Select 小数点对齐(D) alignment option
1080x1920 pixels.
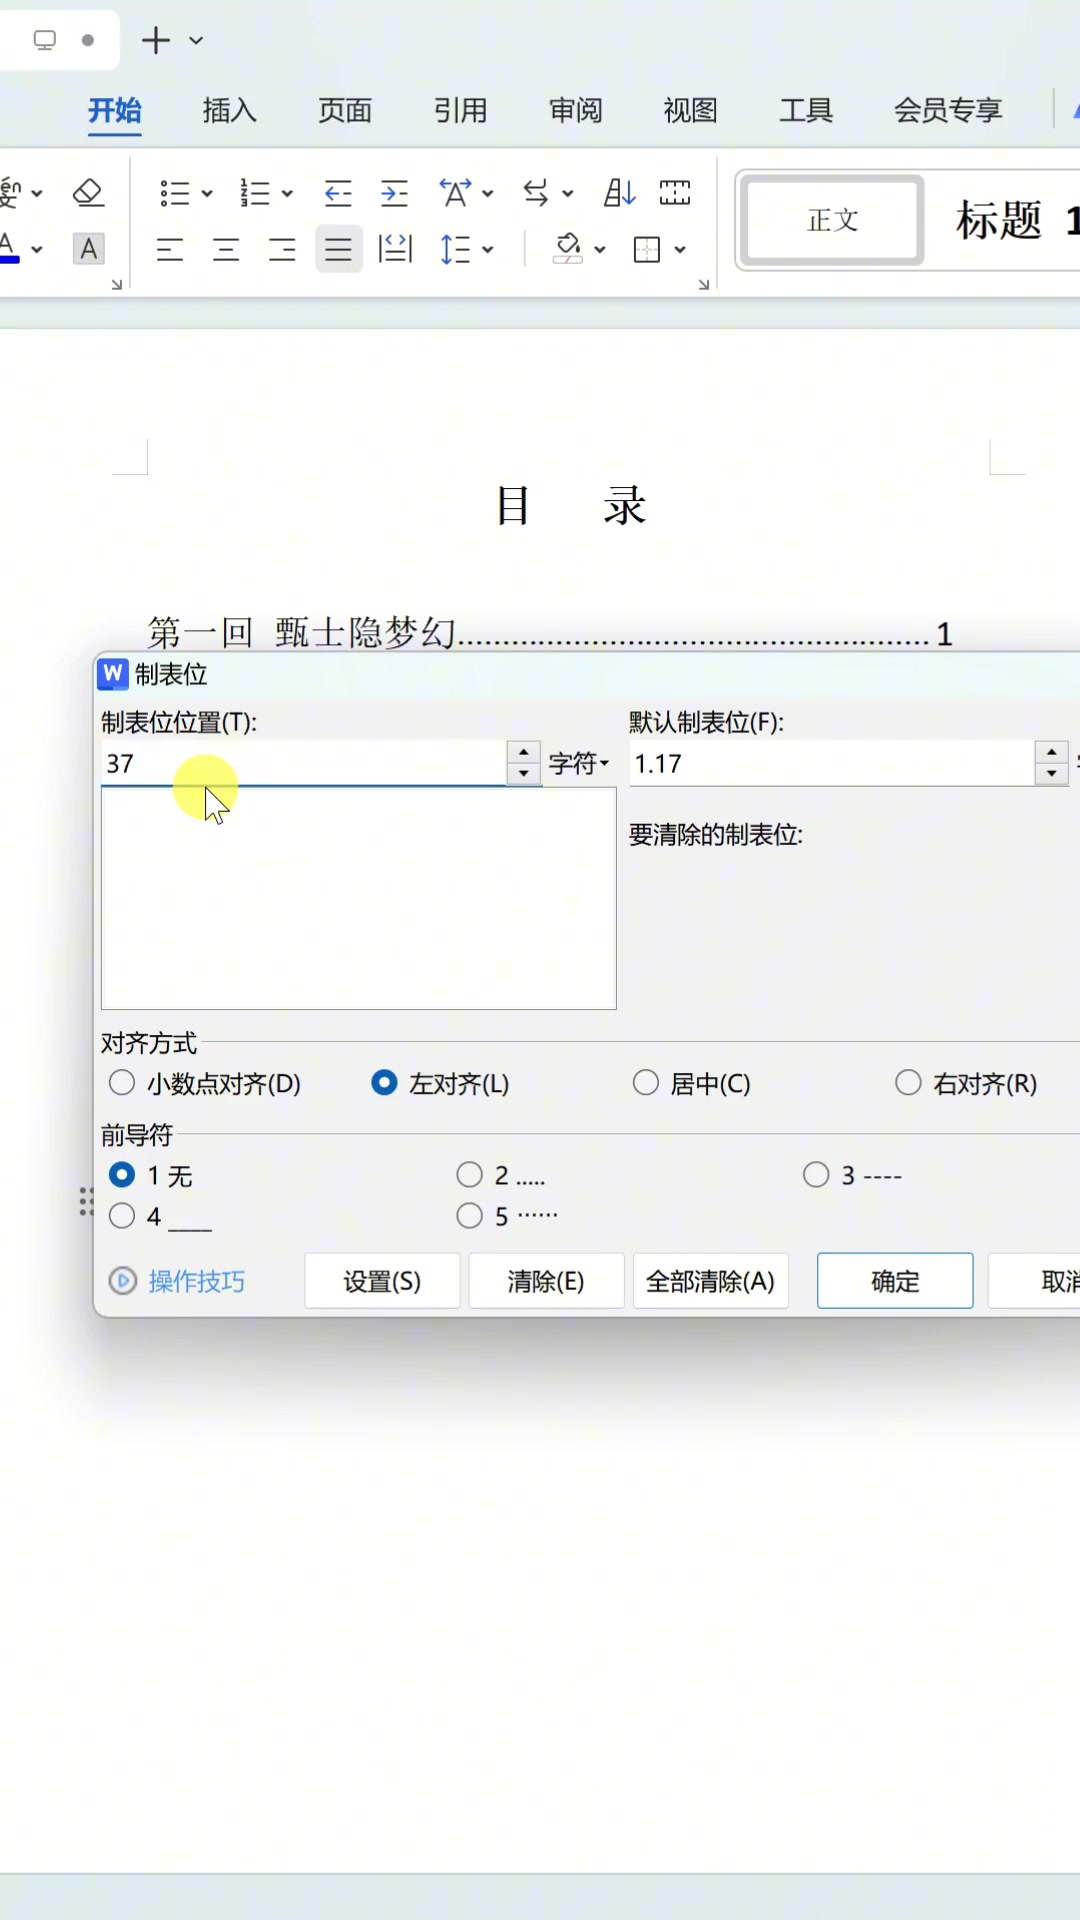pos(205,1084)
